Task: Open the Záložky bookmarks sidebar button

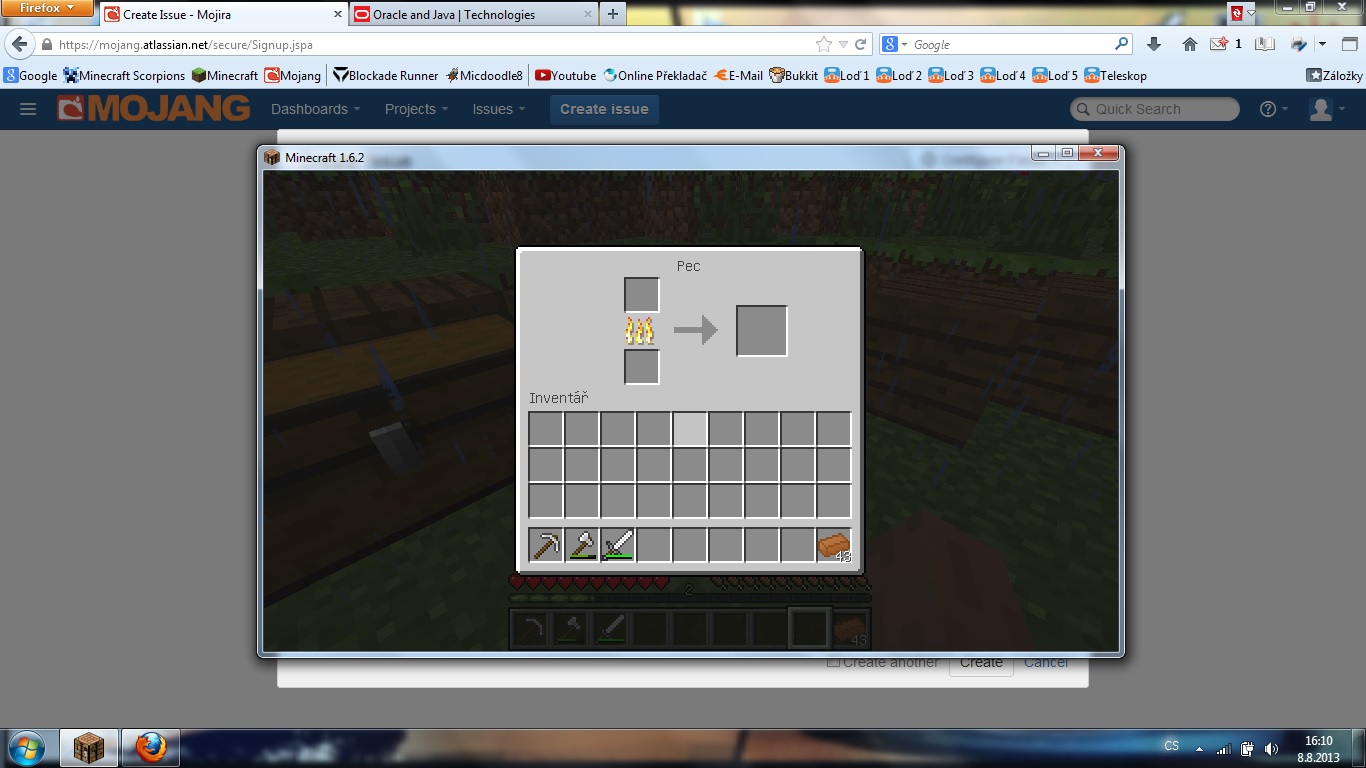Action: click(x=1334, y=75)
